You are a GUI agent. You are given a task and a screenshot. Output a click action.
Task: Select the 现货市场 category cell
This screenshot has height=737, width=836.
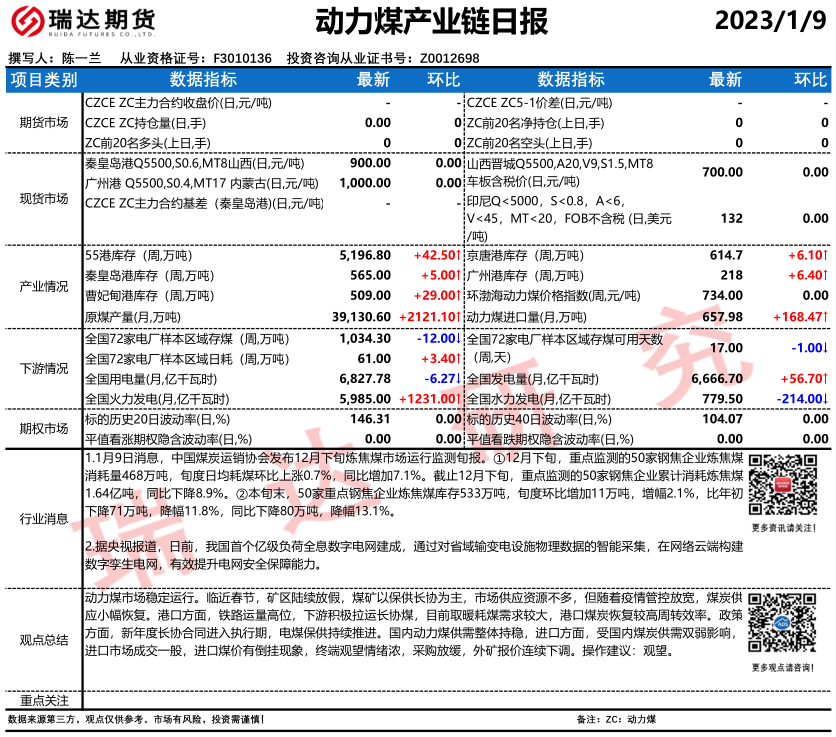click(x=44, y=199)
